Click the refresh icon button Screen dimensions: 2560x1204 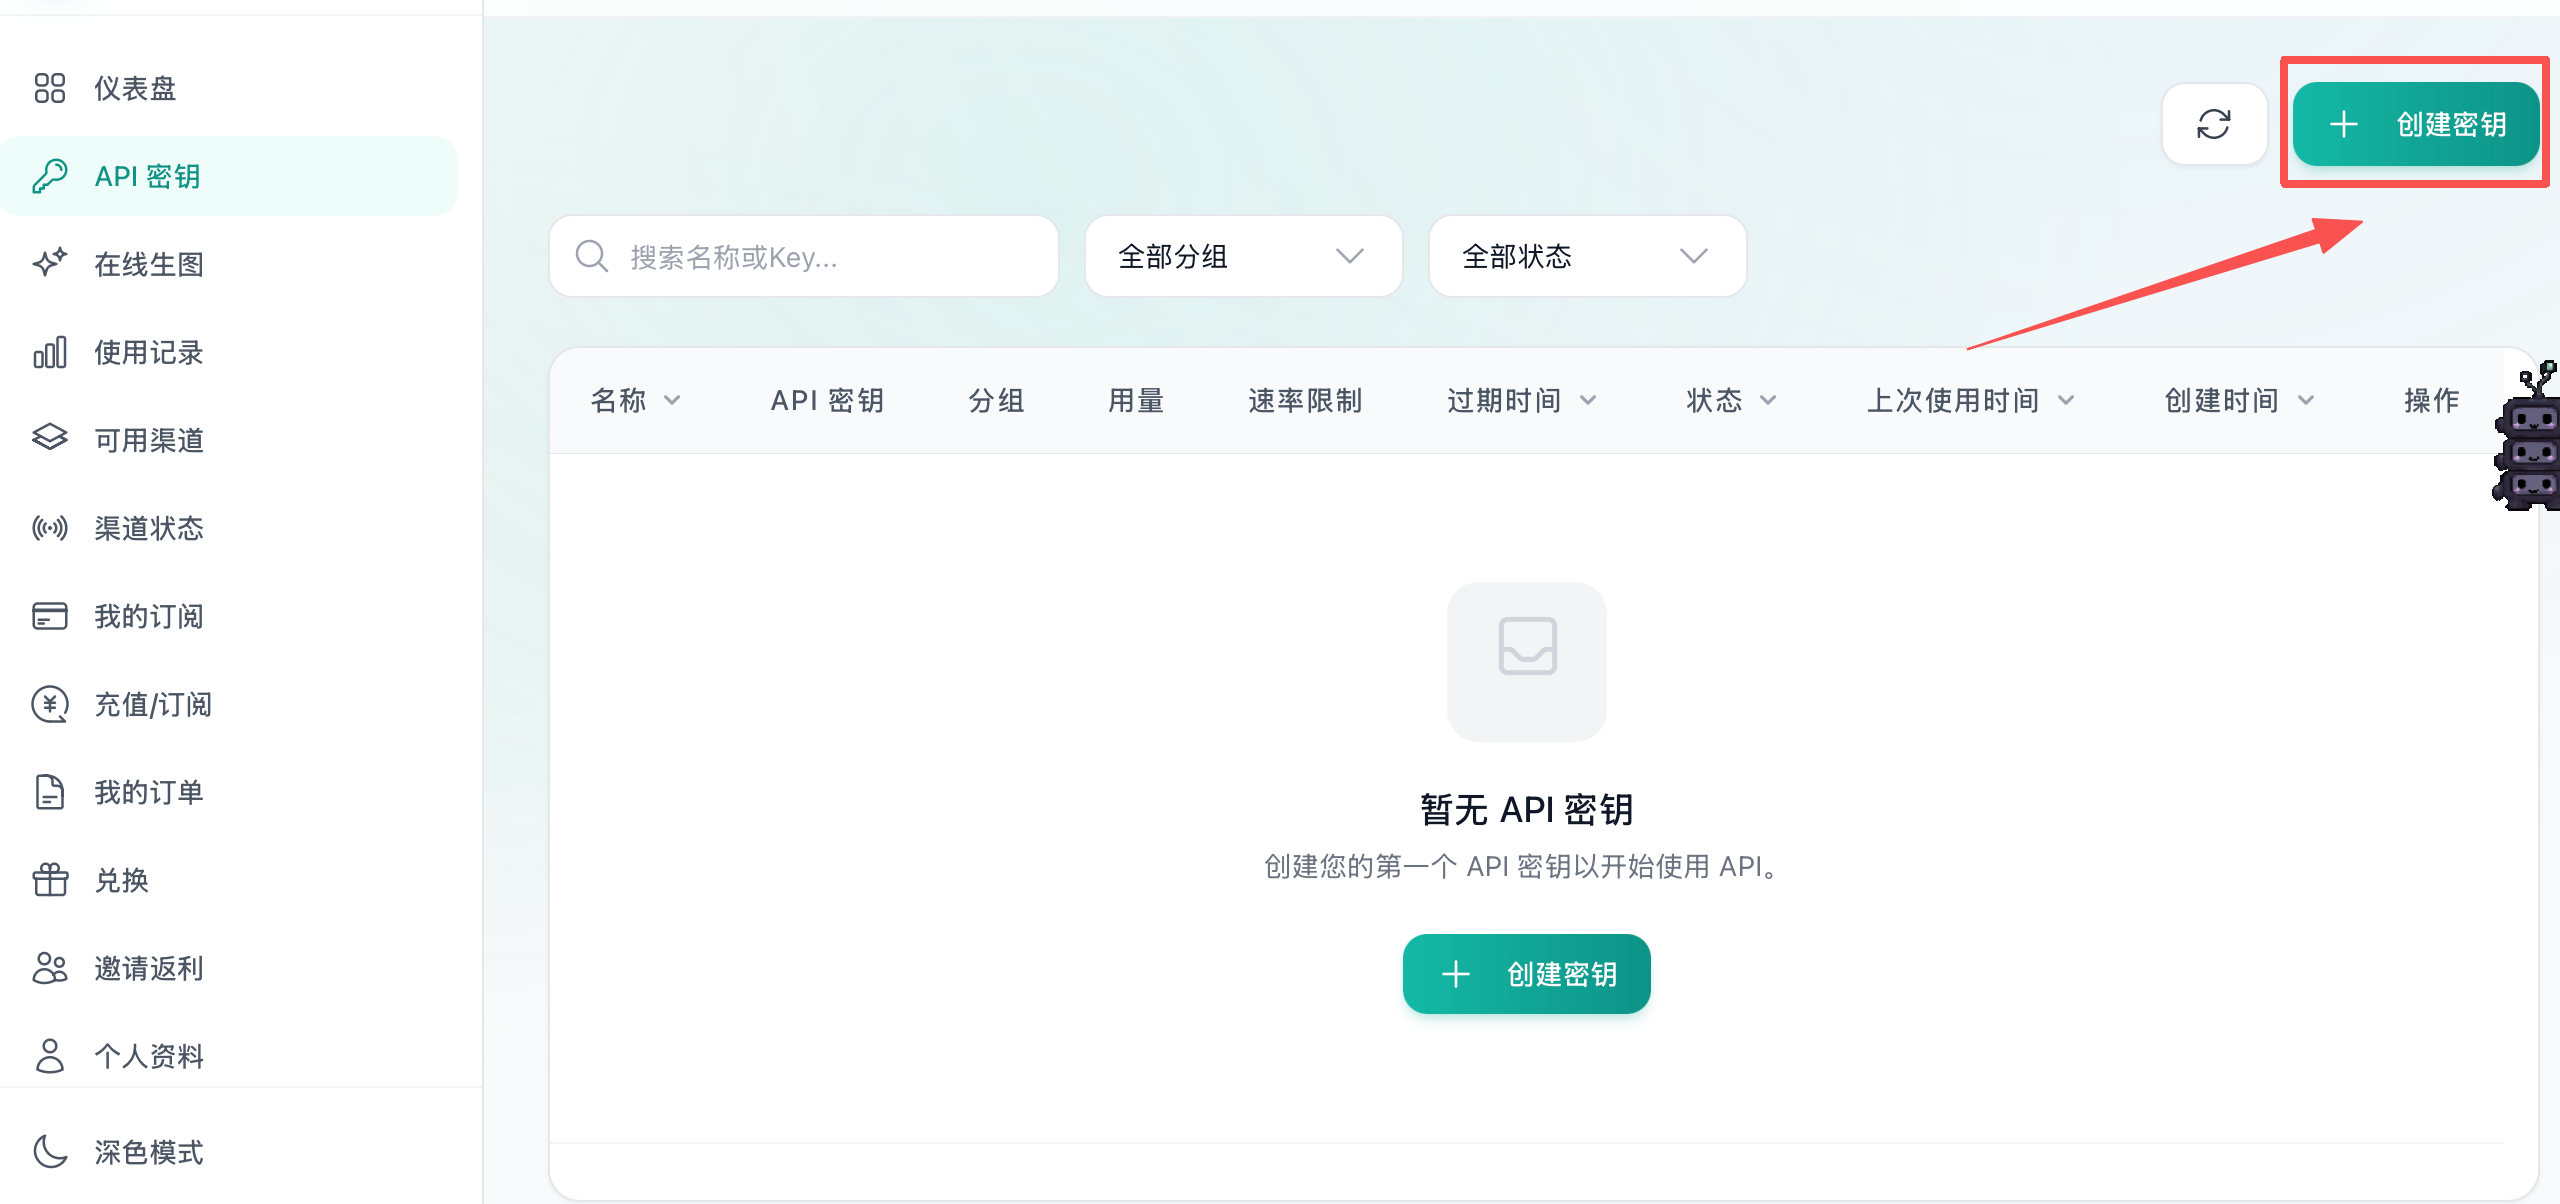click(x=2214, y=124)
